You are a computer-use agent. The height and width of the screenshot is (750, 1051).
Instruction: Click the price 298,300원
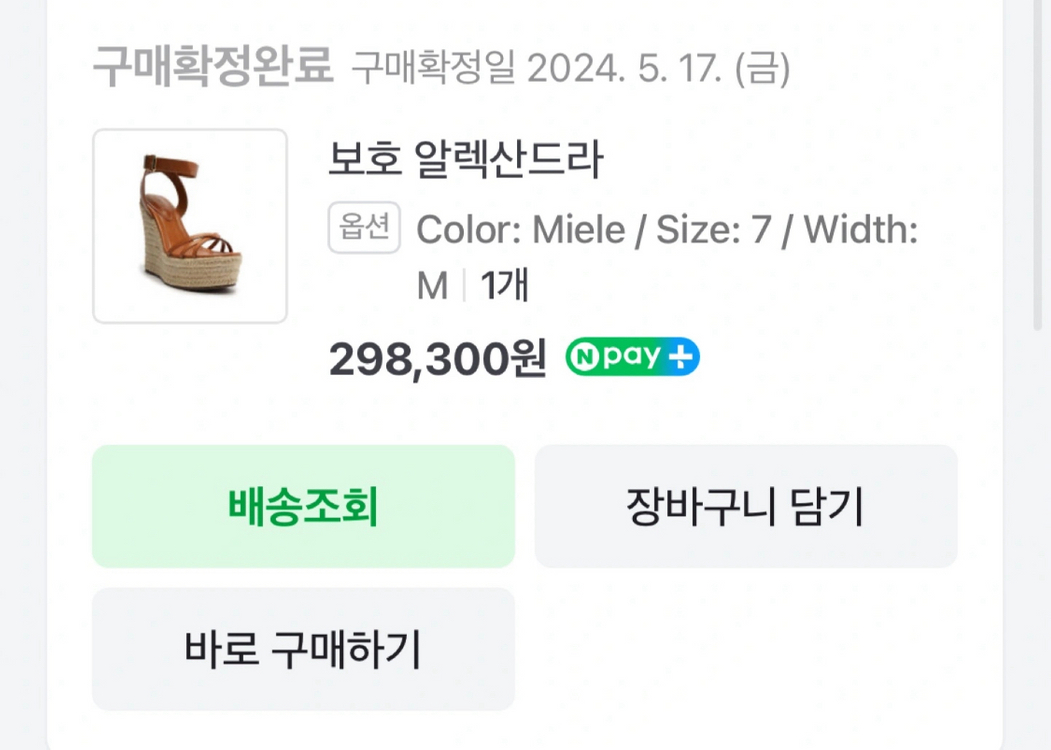(436, 357)
